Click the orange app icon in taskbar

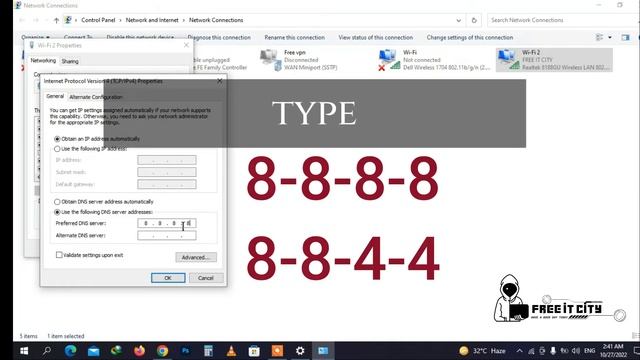(277, 351)
